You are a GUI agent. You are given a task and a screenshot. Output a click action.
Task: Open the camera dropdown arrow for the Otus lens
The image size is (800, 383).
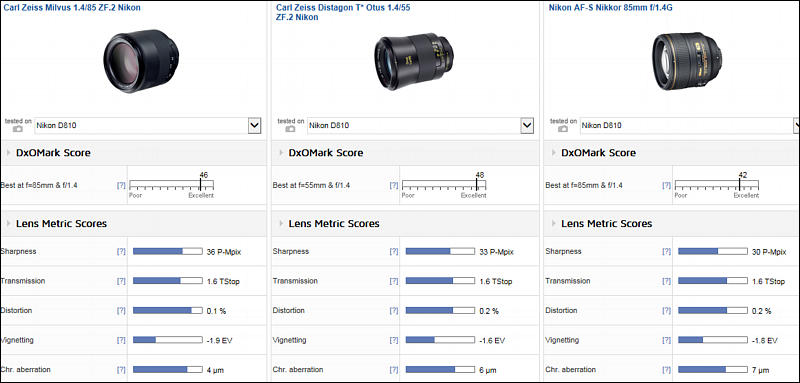(527, 125)
